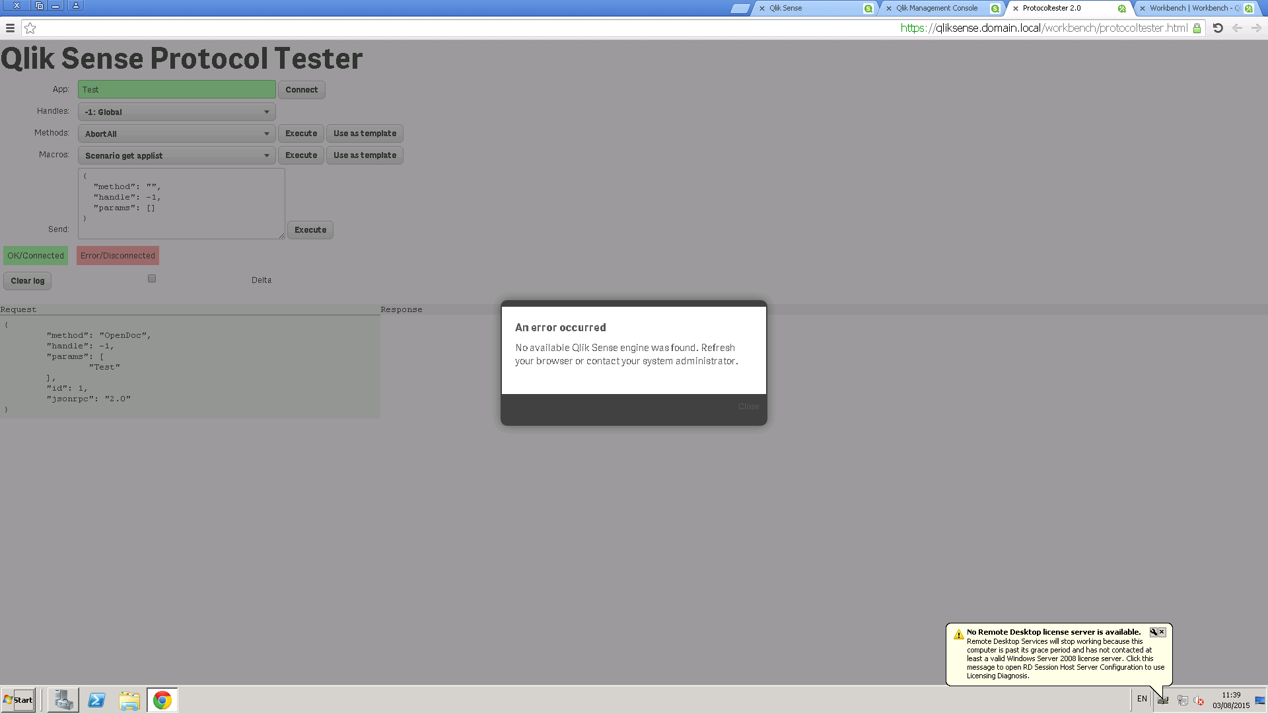Image resolution: width=1268 pixels, height=714 pixels.
Task: Open the Remote Desktop license warning balloon
Action: coord(1059,654)
